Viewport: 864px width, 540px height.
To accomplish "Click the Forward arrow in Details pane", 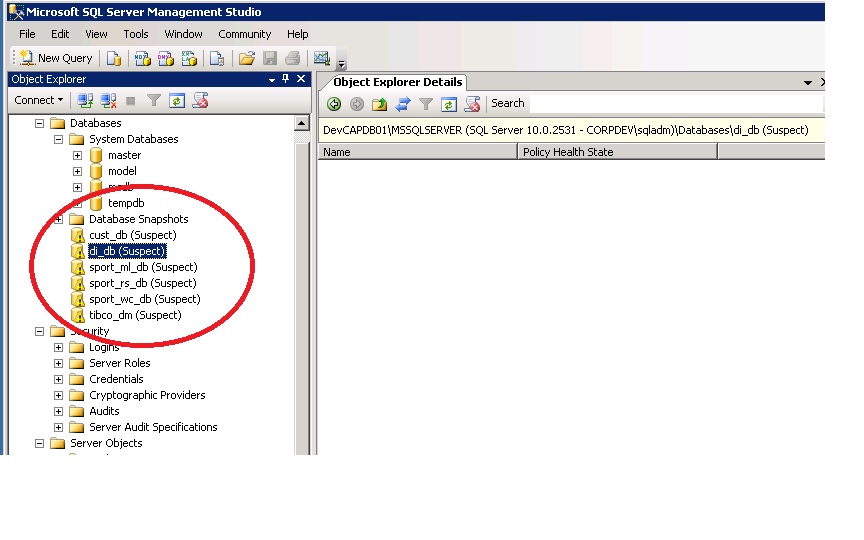I will 357,104.
